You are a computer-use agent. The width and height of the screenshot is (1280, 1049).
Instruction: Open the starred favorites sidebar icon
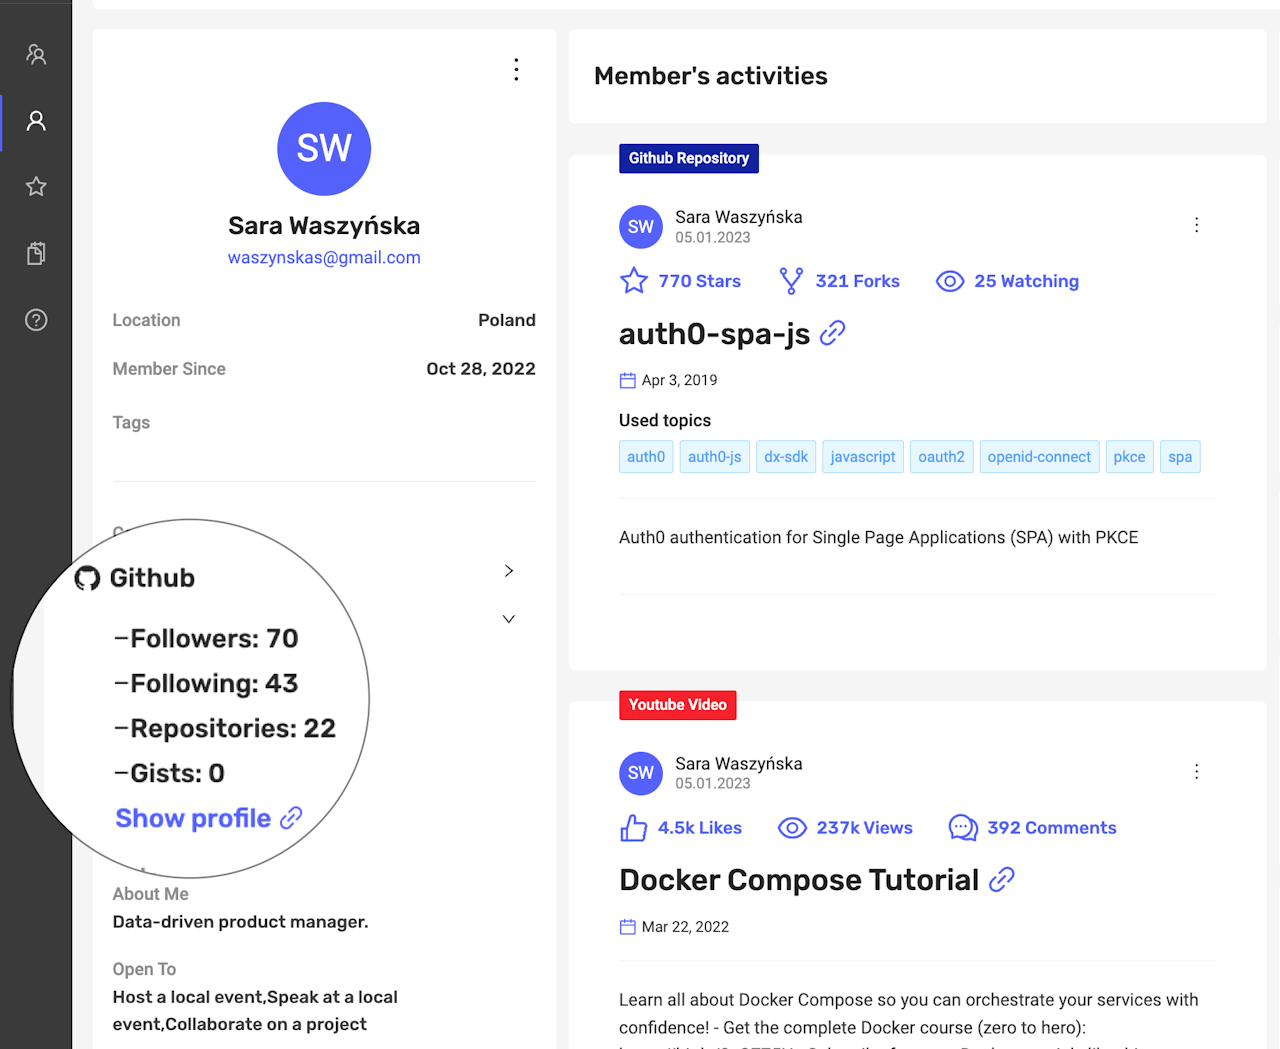(x=36, y=187)
